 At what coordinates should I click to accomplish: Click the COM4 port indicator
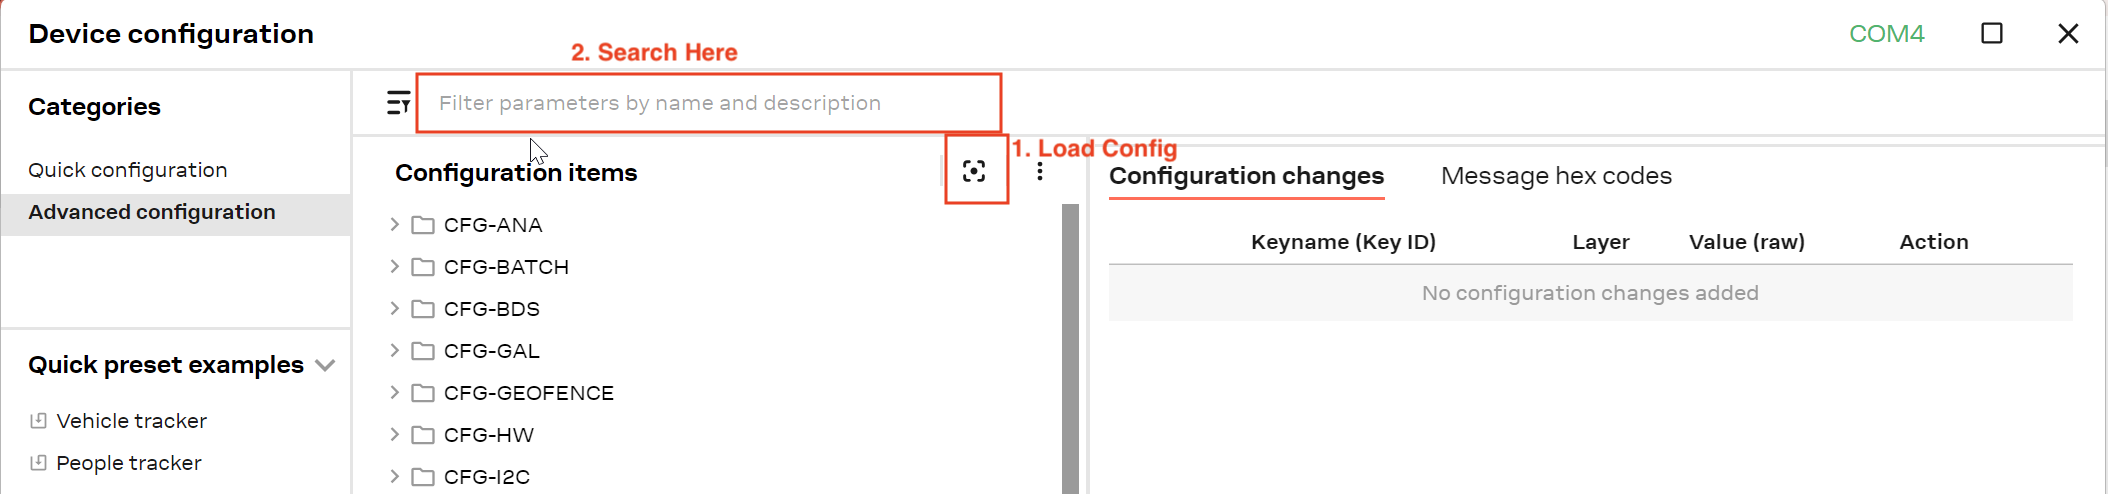[1886, 34]
